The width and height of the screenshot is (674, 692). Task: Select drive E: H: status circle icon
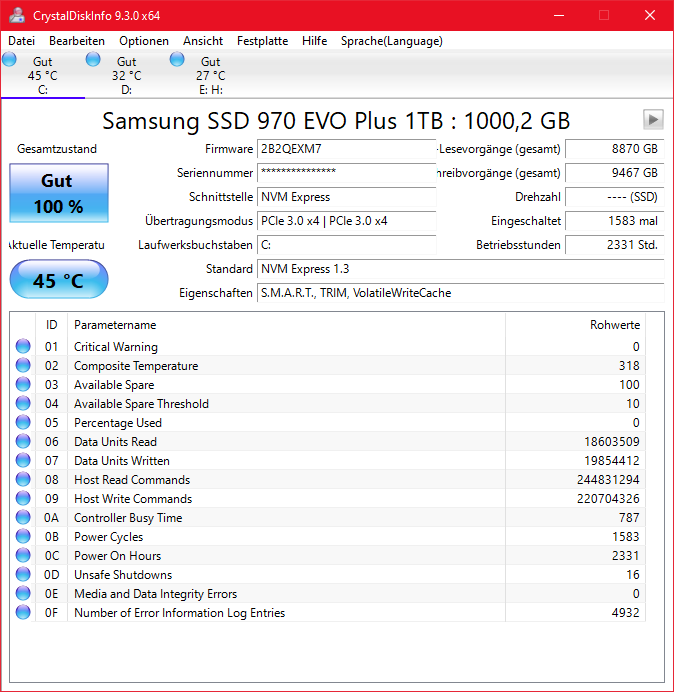click(x=177, y=59)
